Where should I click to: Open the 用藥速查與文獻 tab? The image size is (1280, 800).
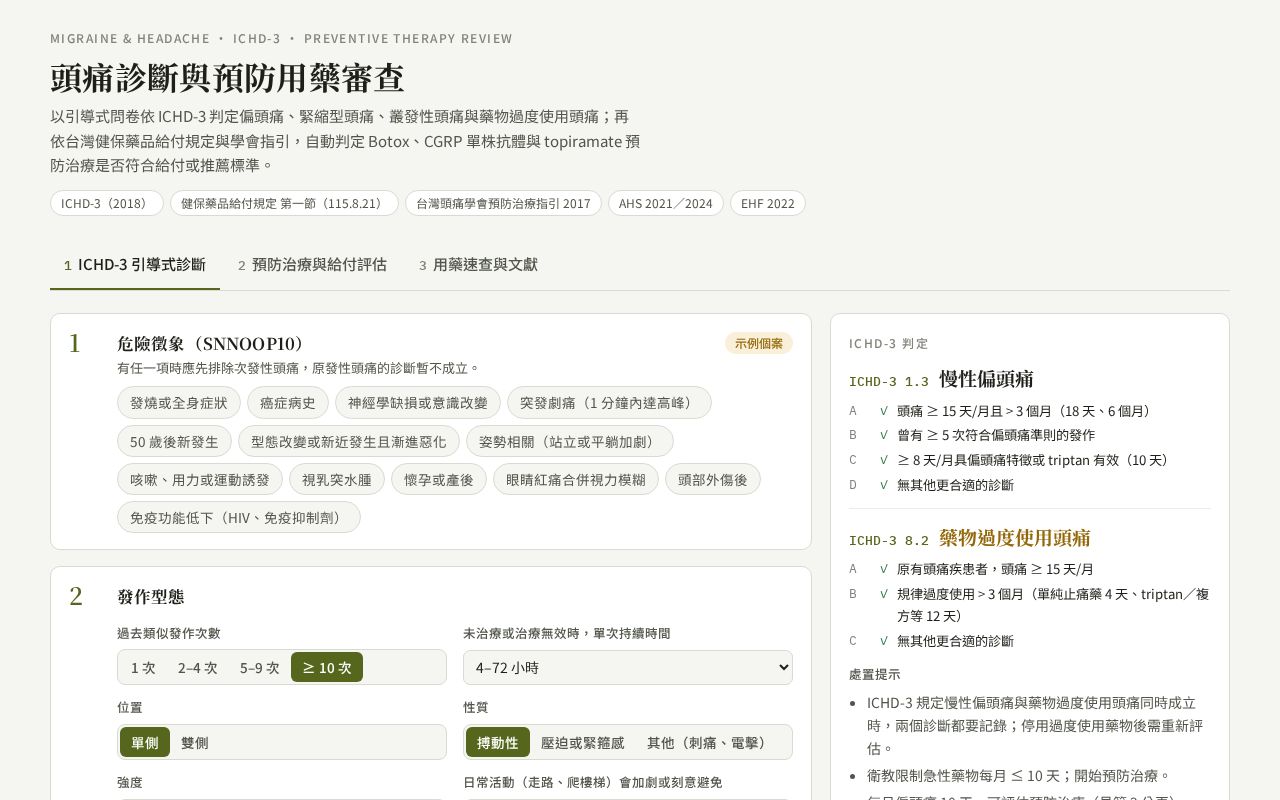click(478, 265)
